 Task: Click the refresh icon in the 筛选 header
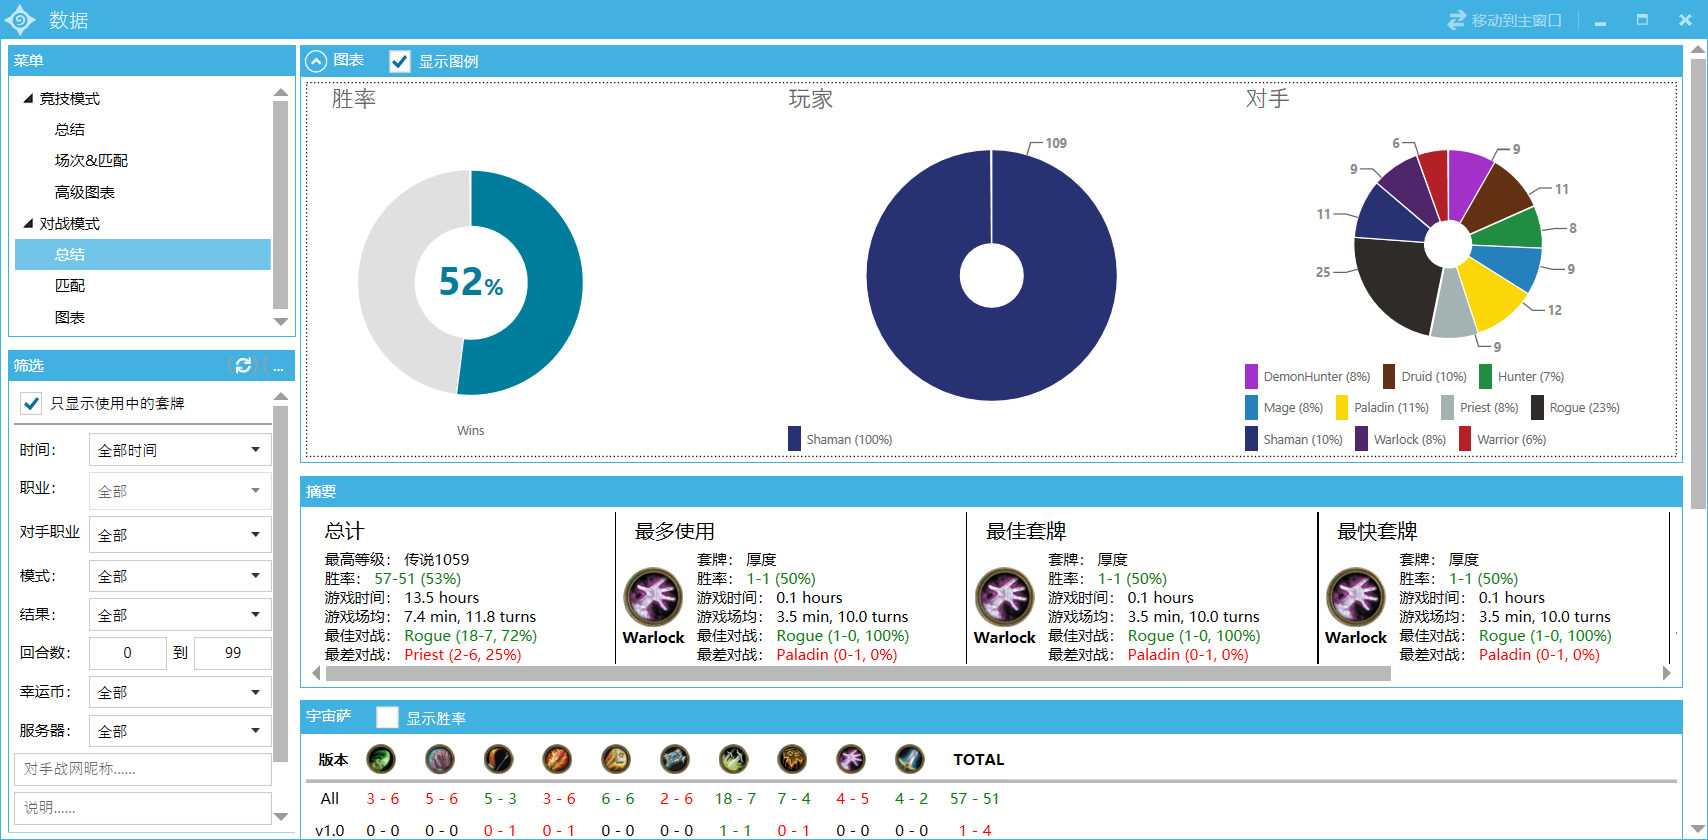pos(243,365)
